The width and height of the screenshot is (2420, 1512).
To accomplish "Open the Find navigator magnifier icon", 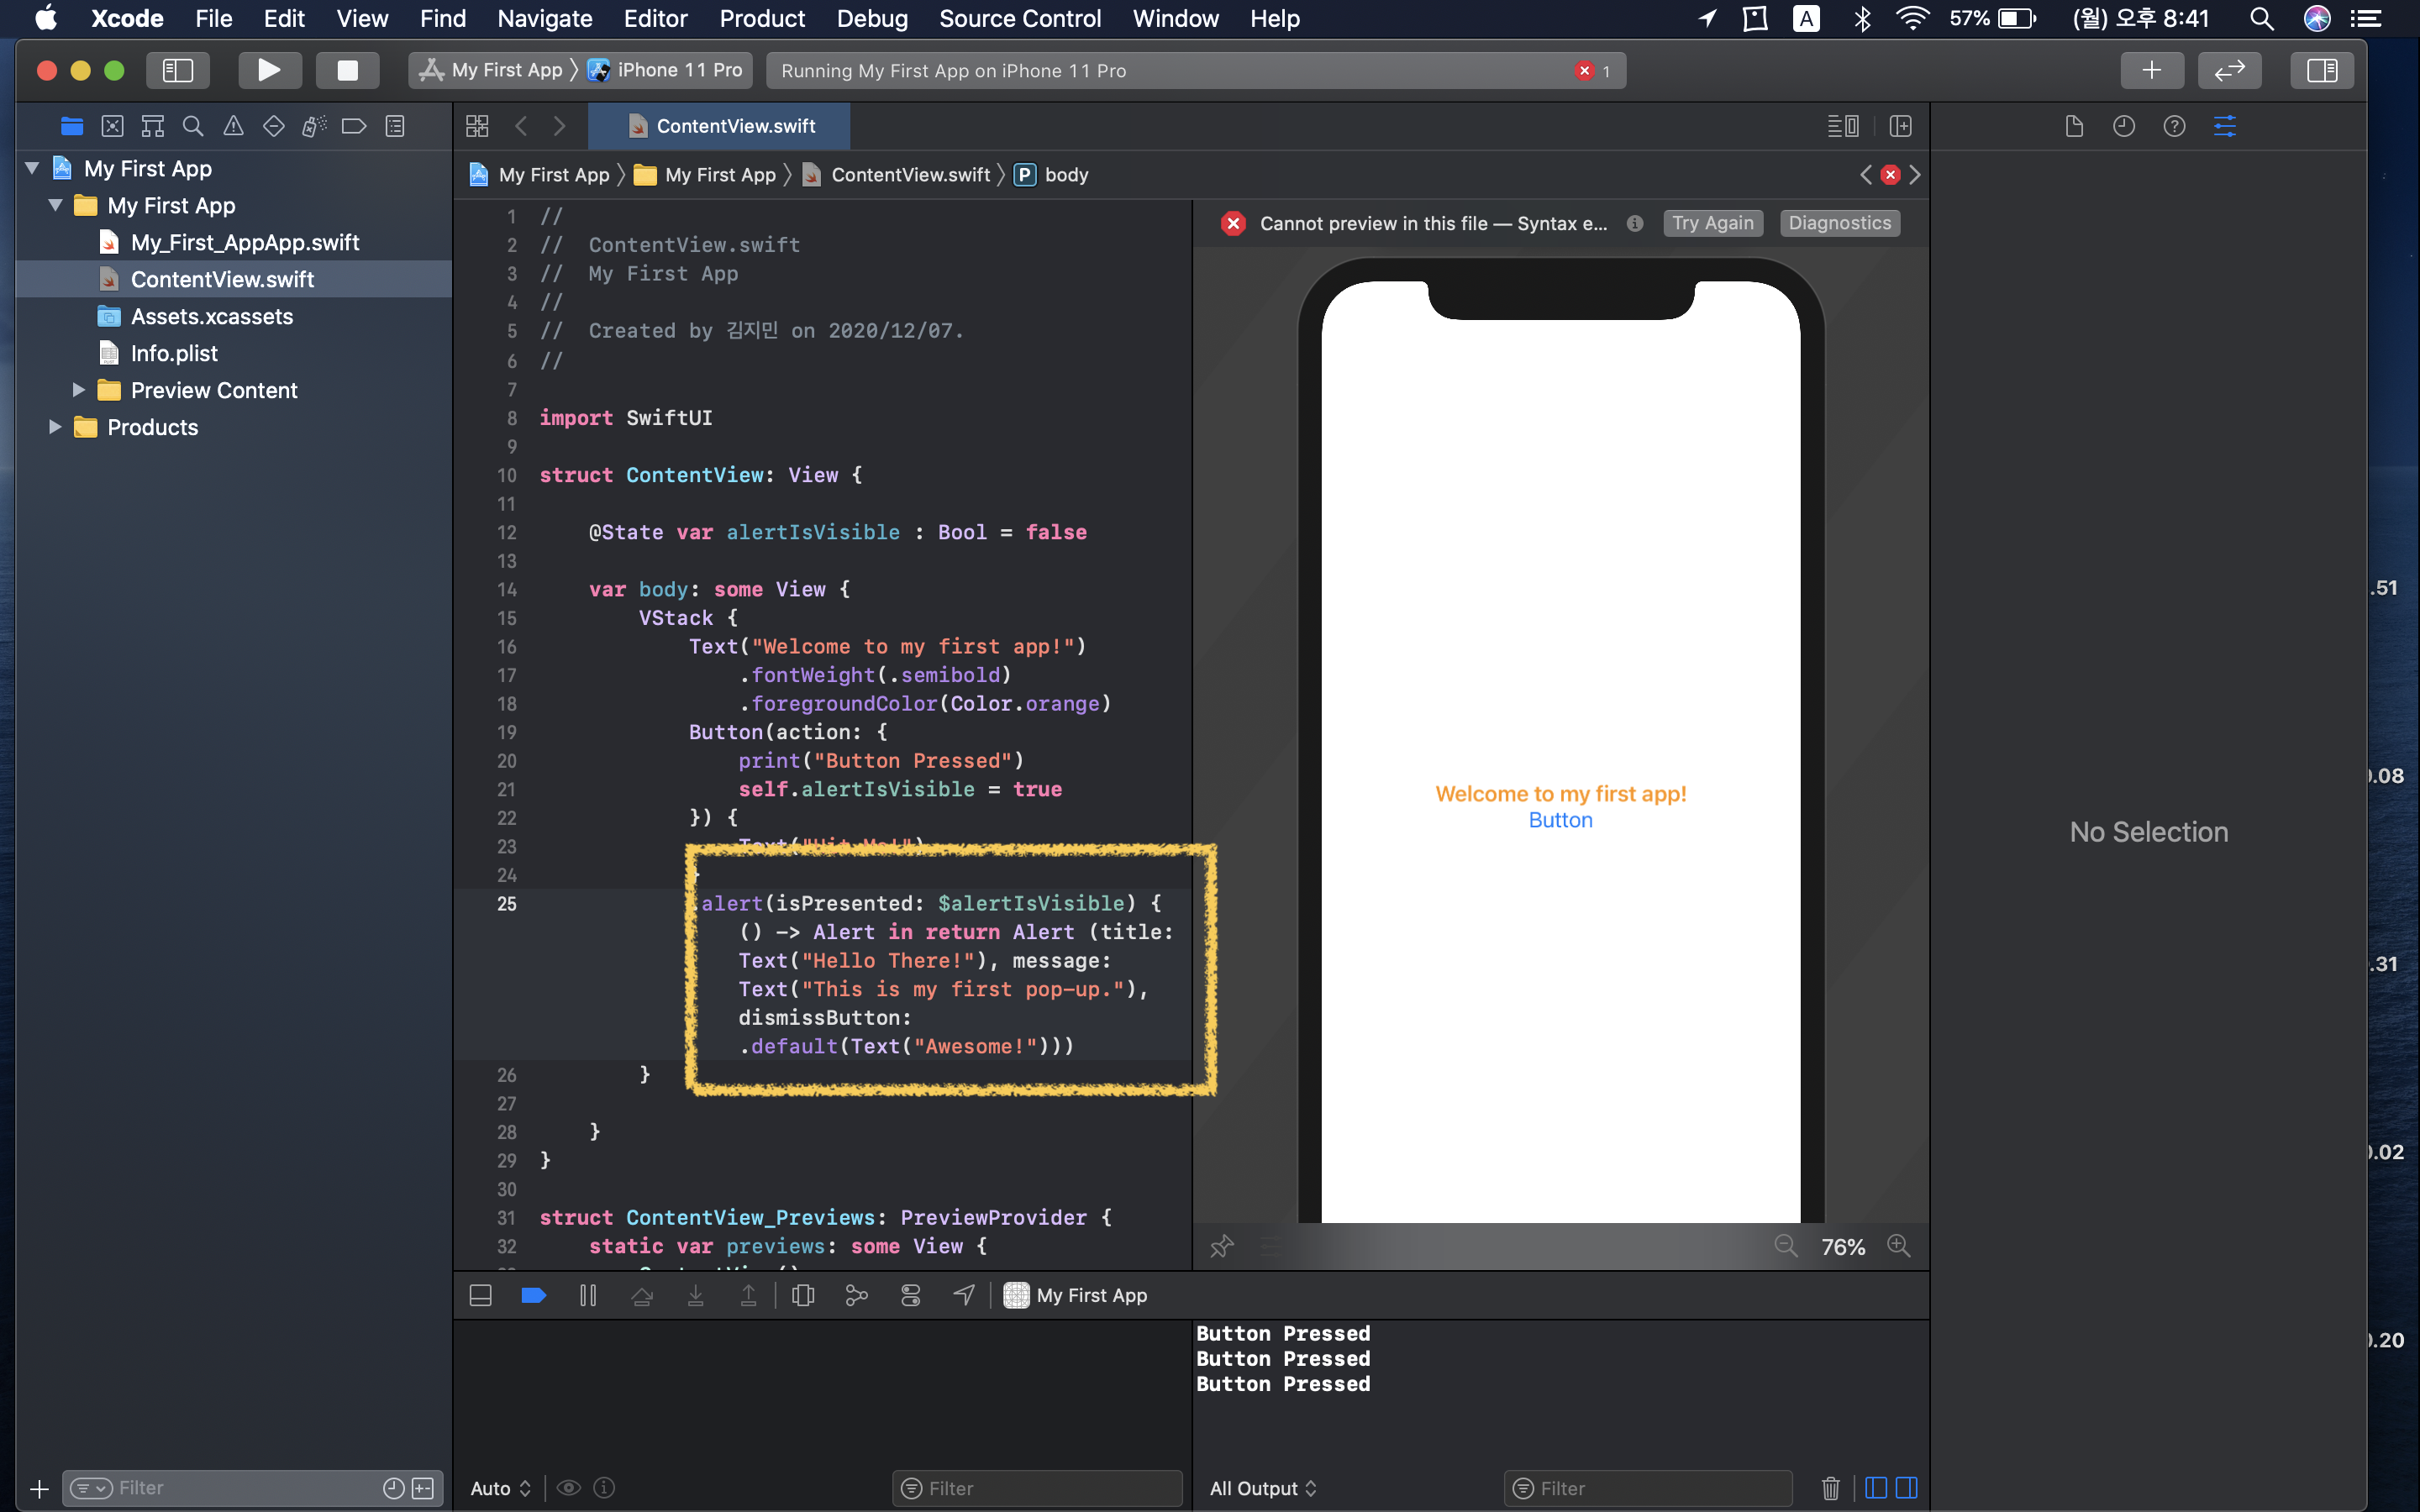I will [193, 126].
